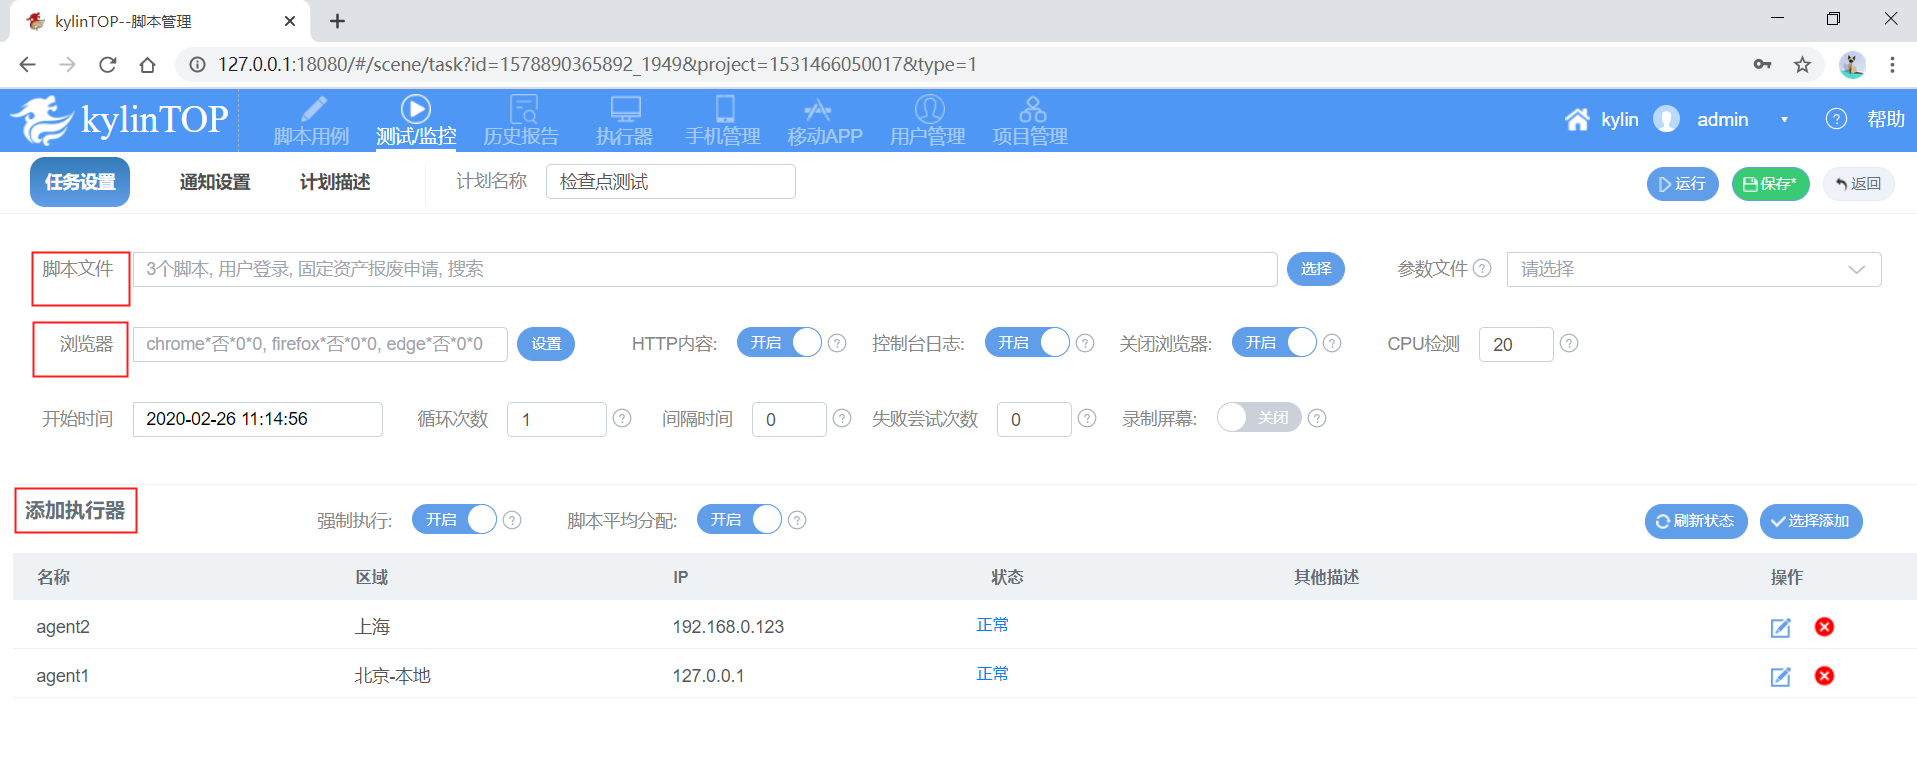This screenshot has height=774, width=1917.
Task: Open the 历史报告 history report icon
Action: click(x=522, y=109)
